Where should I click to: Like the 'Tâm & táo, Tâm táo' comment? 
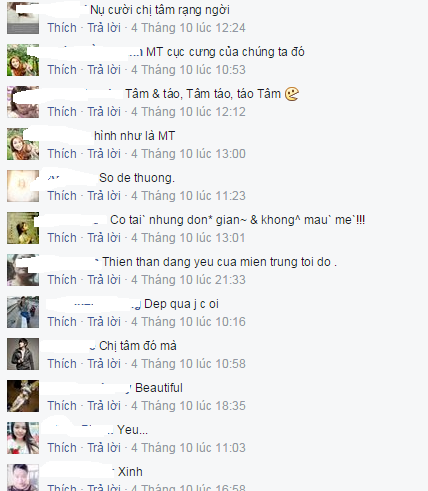pos(62,112)
